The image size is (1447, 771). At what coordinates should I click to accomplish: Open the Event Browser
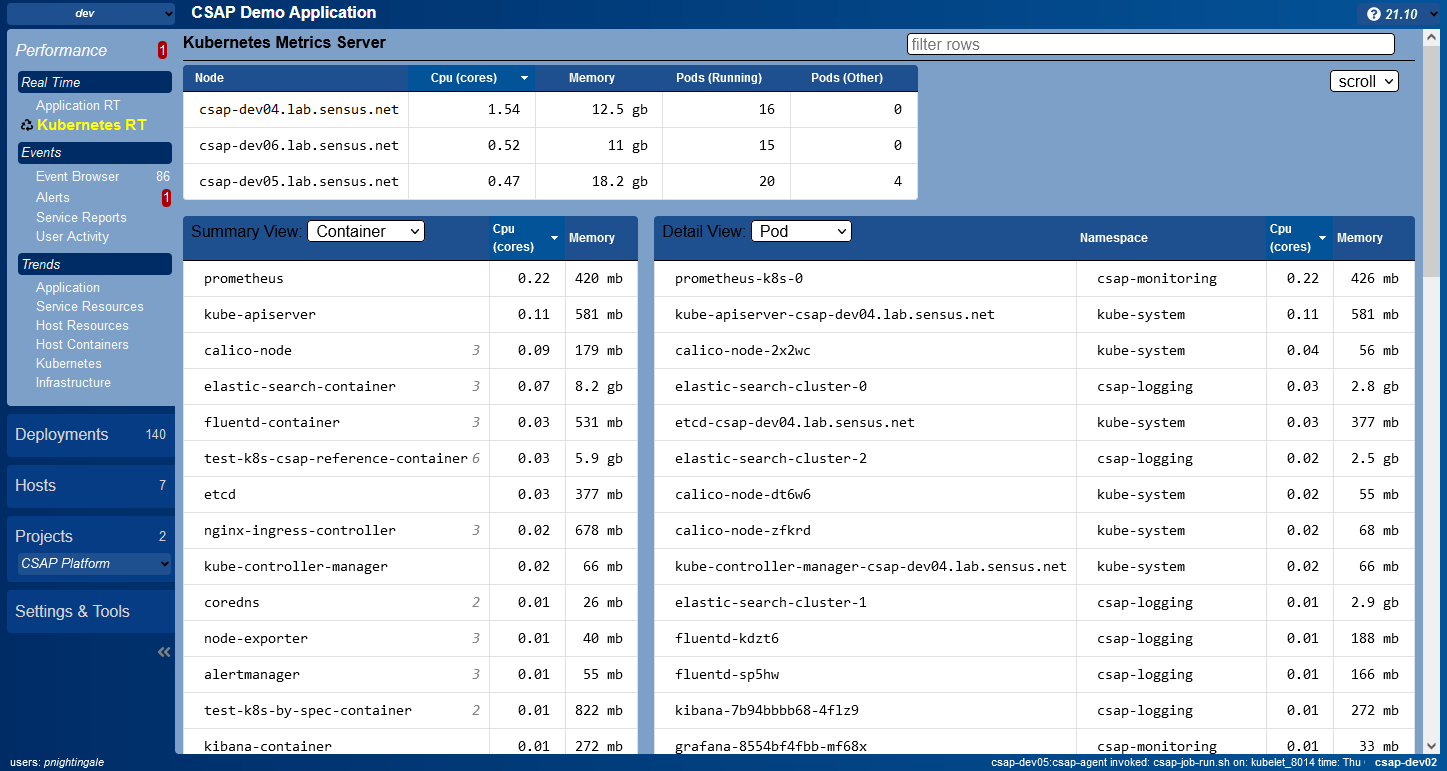pos(78,176)
